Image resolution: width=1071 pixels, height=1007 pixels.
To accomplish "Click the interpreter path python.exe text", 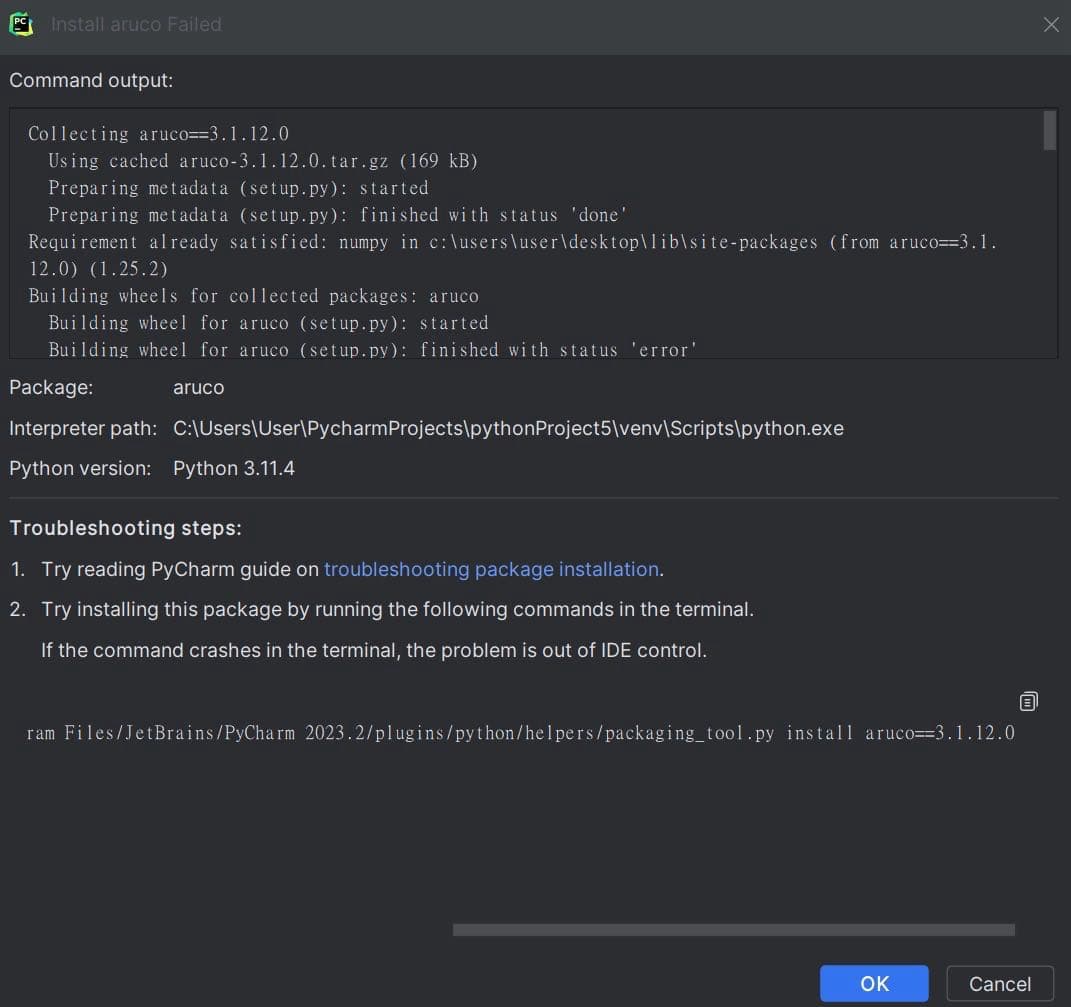I will click(x=508, y=427).
